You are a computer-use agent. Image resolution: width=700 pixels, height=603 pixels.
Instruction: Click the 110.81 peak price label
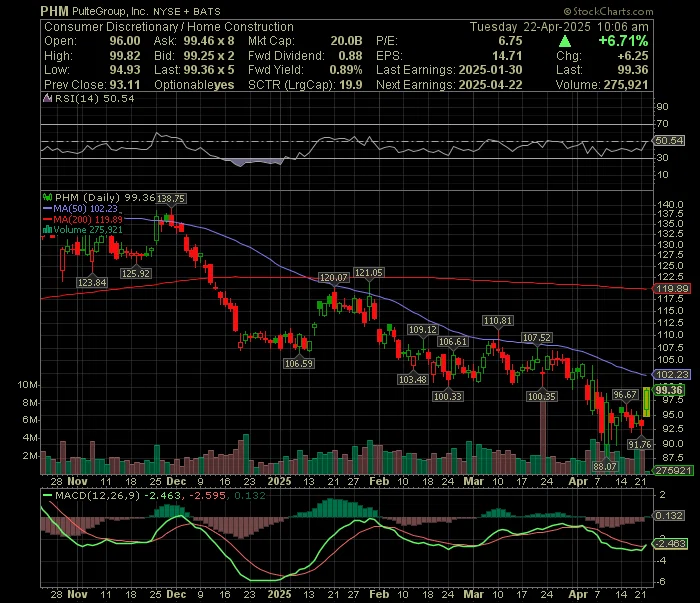click(x=498, y=320)
